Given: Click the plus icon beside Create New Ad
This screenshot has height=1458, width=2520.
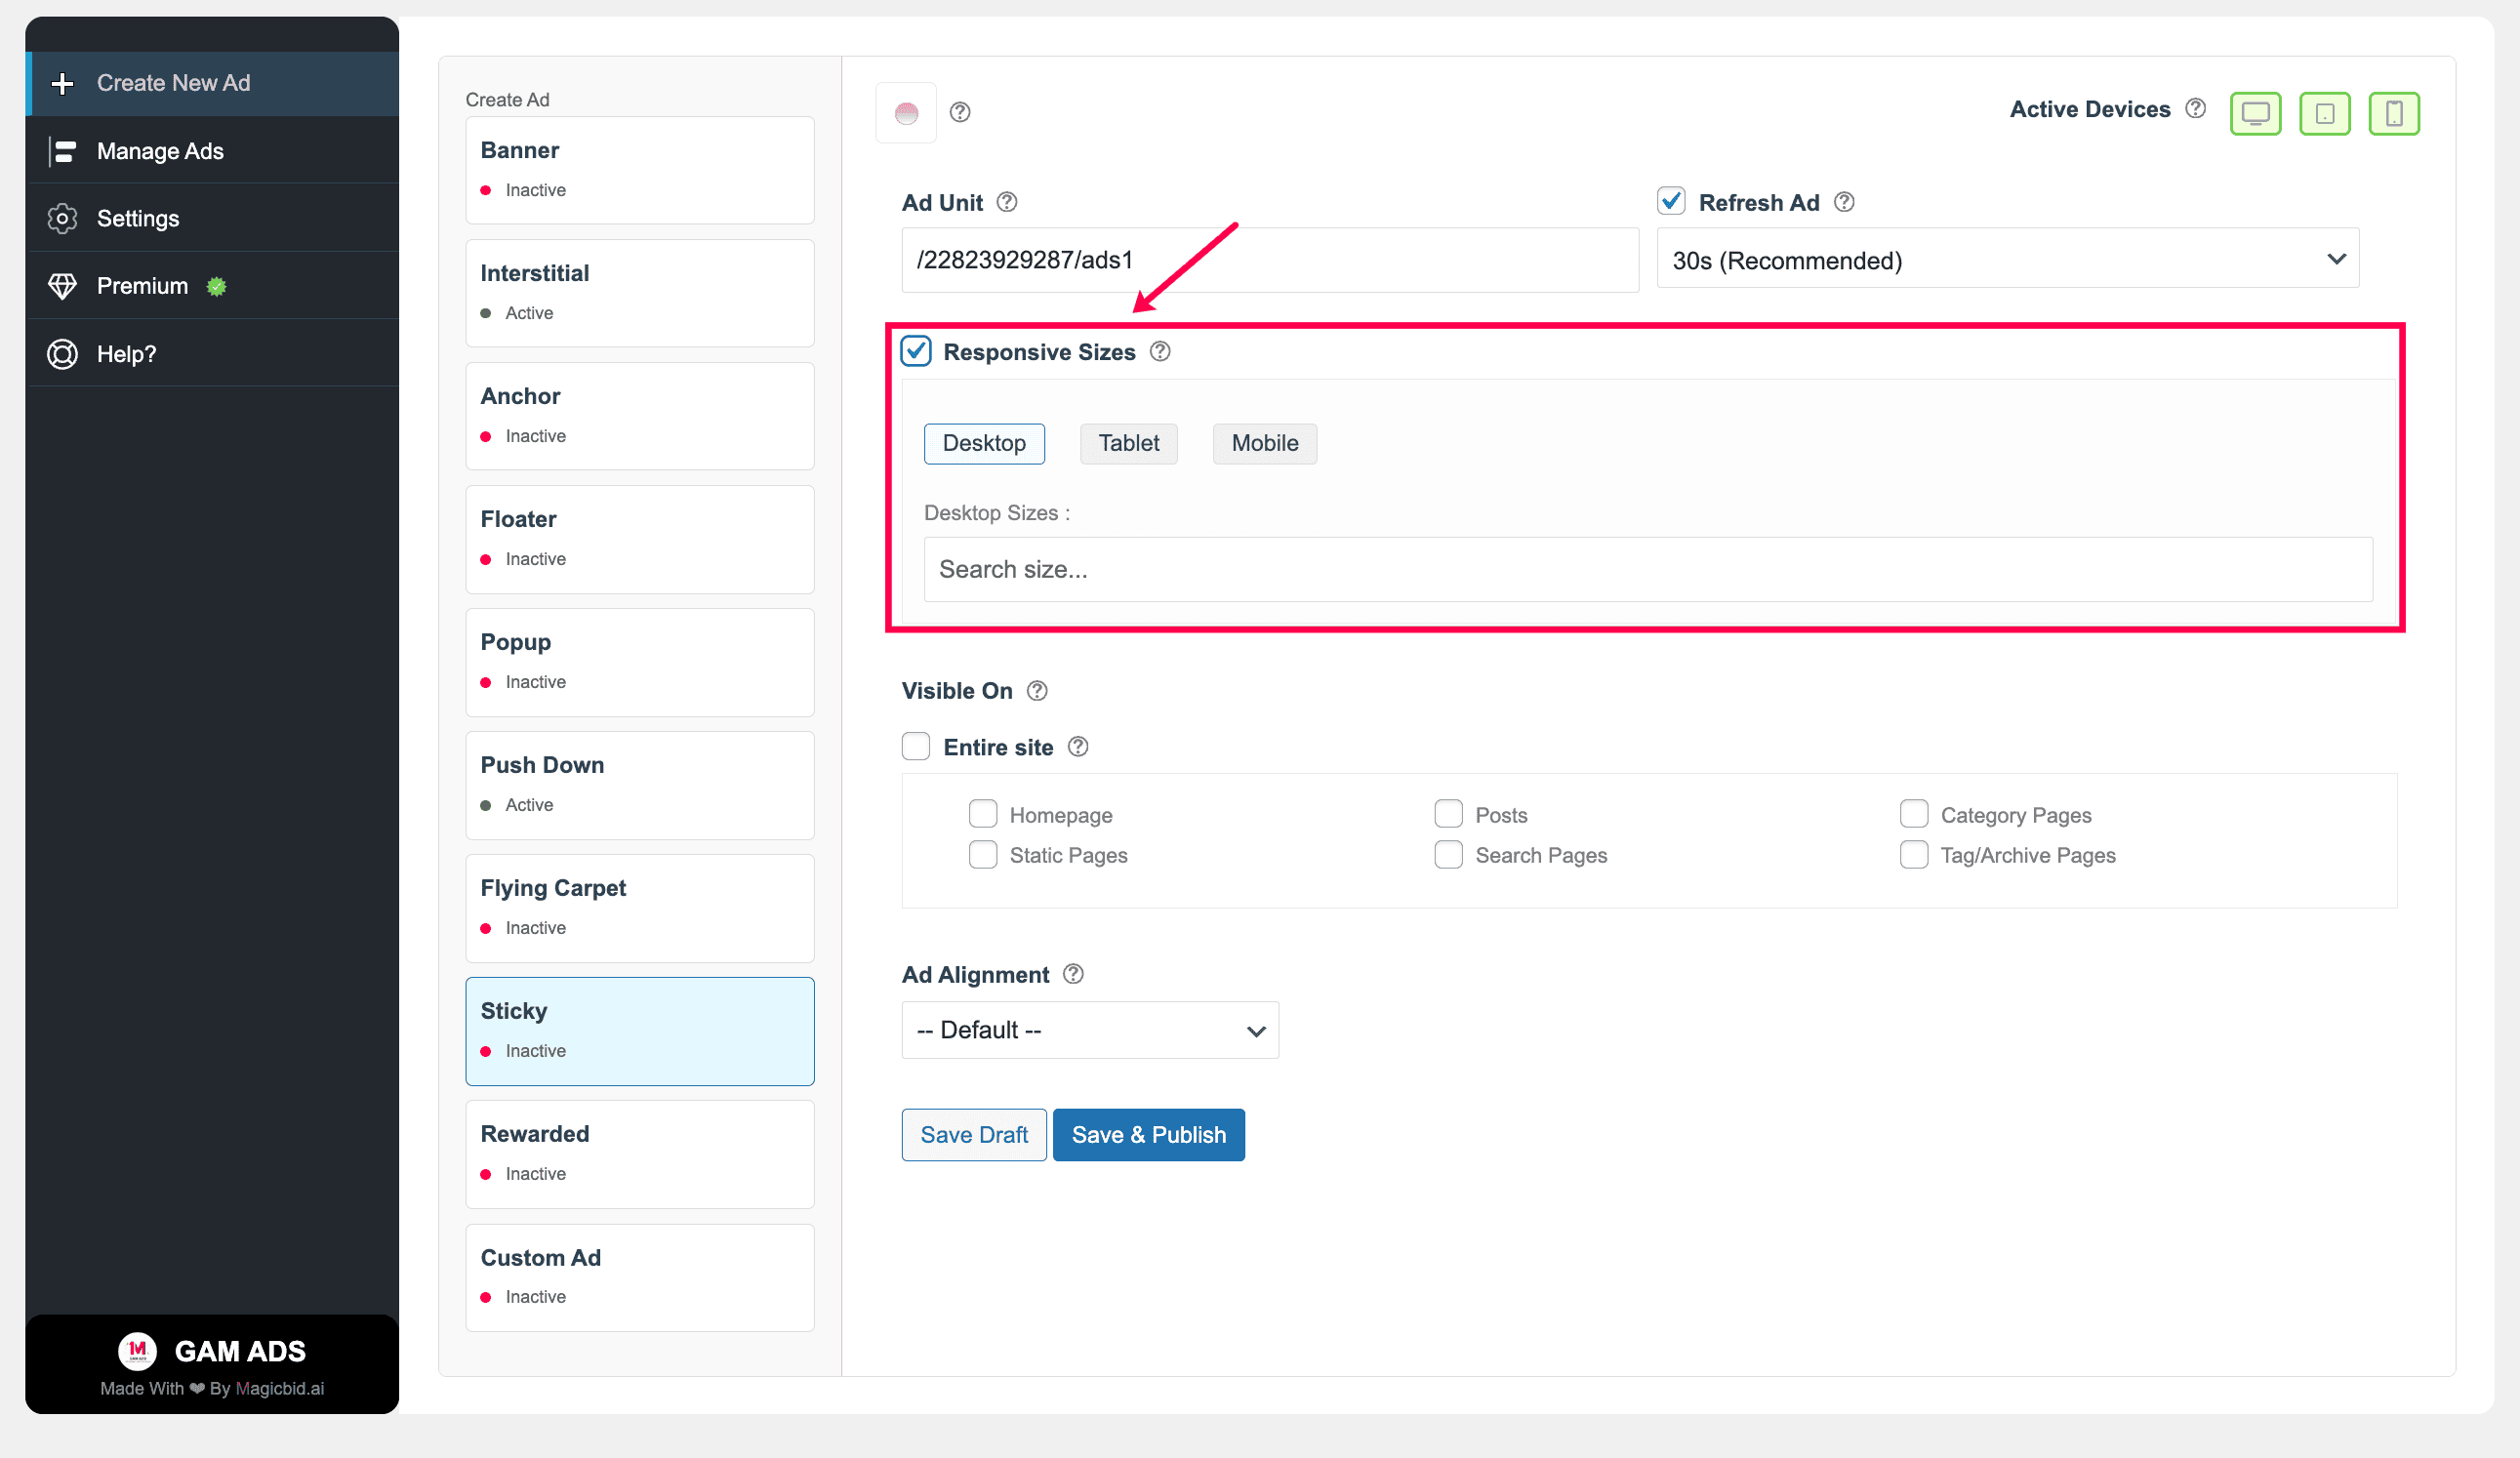Looking at the screenshot, I should pyautogui.click(x=62, y=84).
